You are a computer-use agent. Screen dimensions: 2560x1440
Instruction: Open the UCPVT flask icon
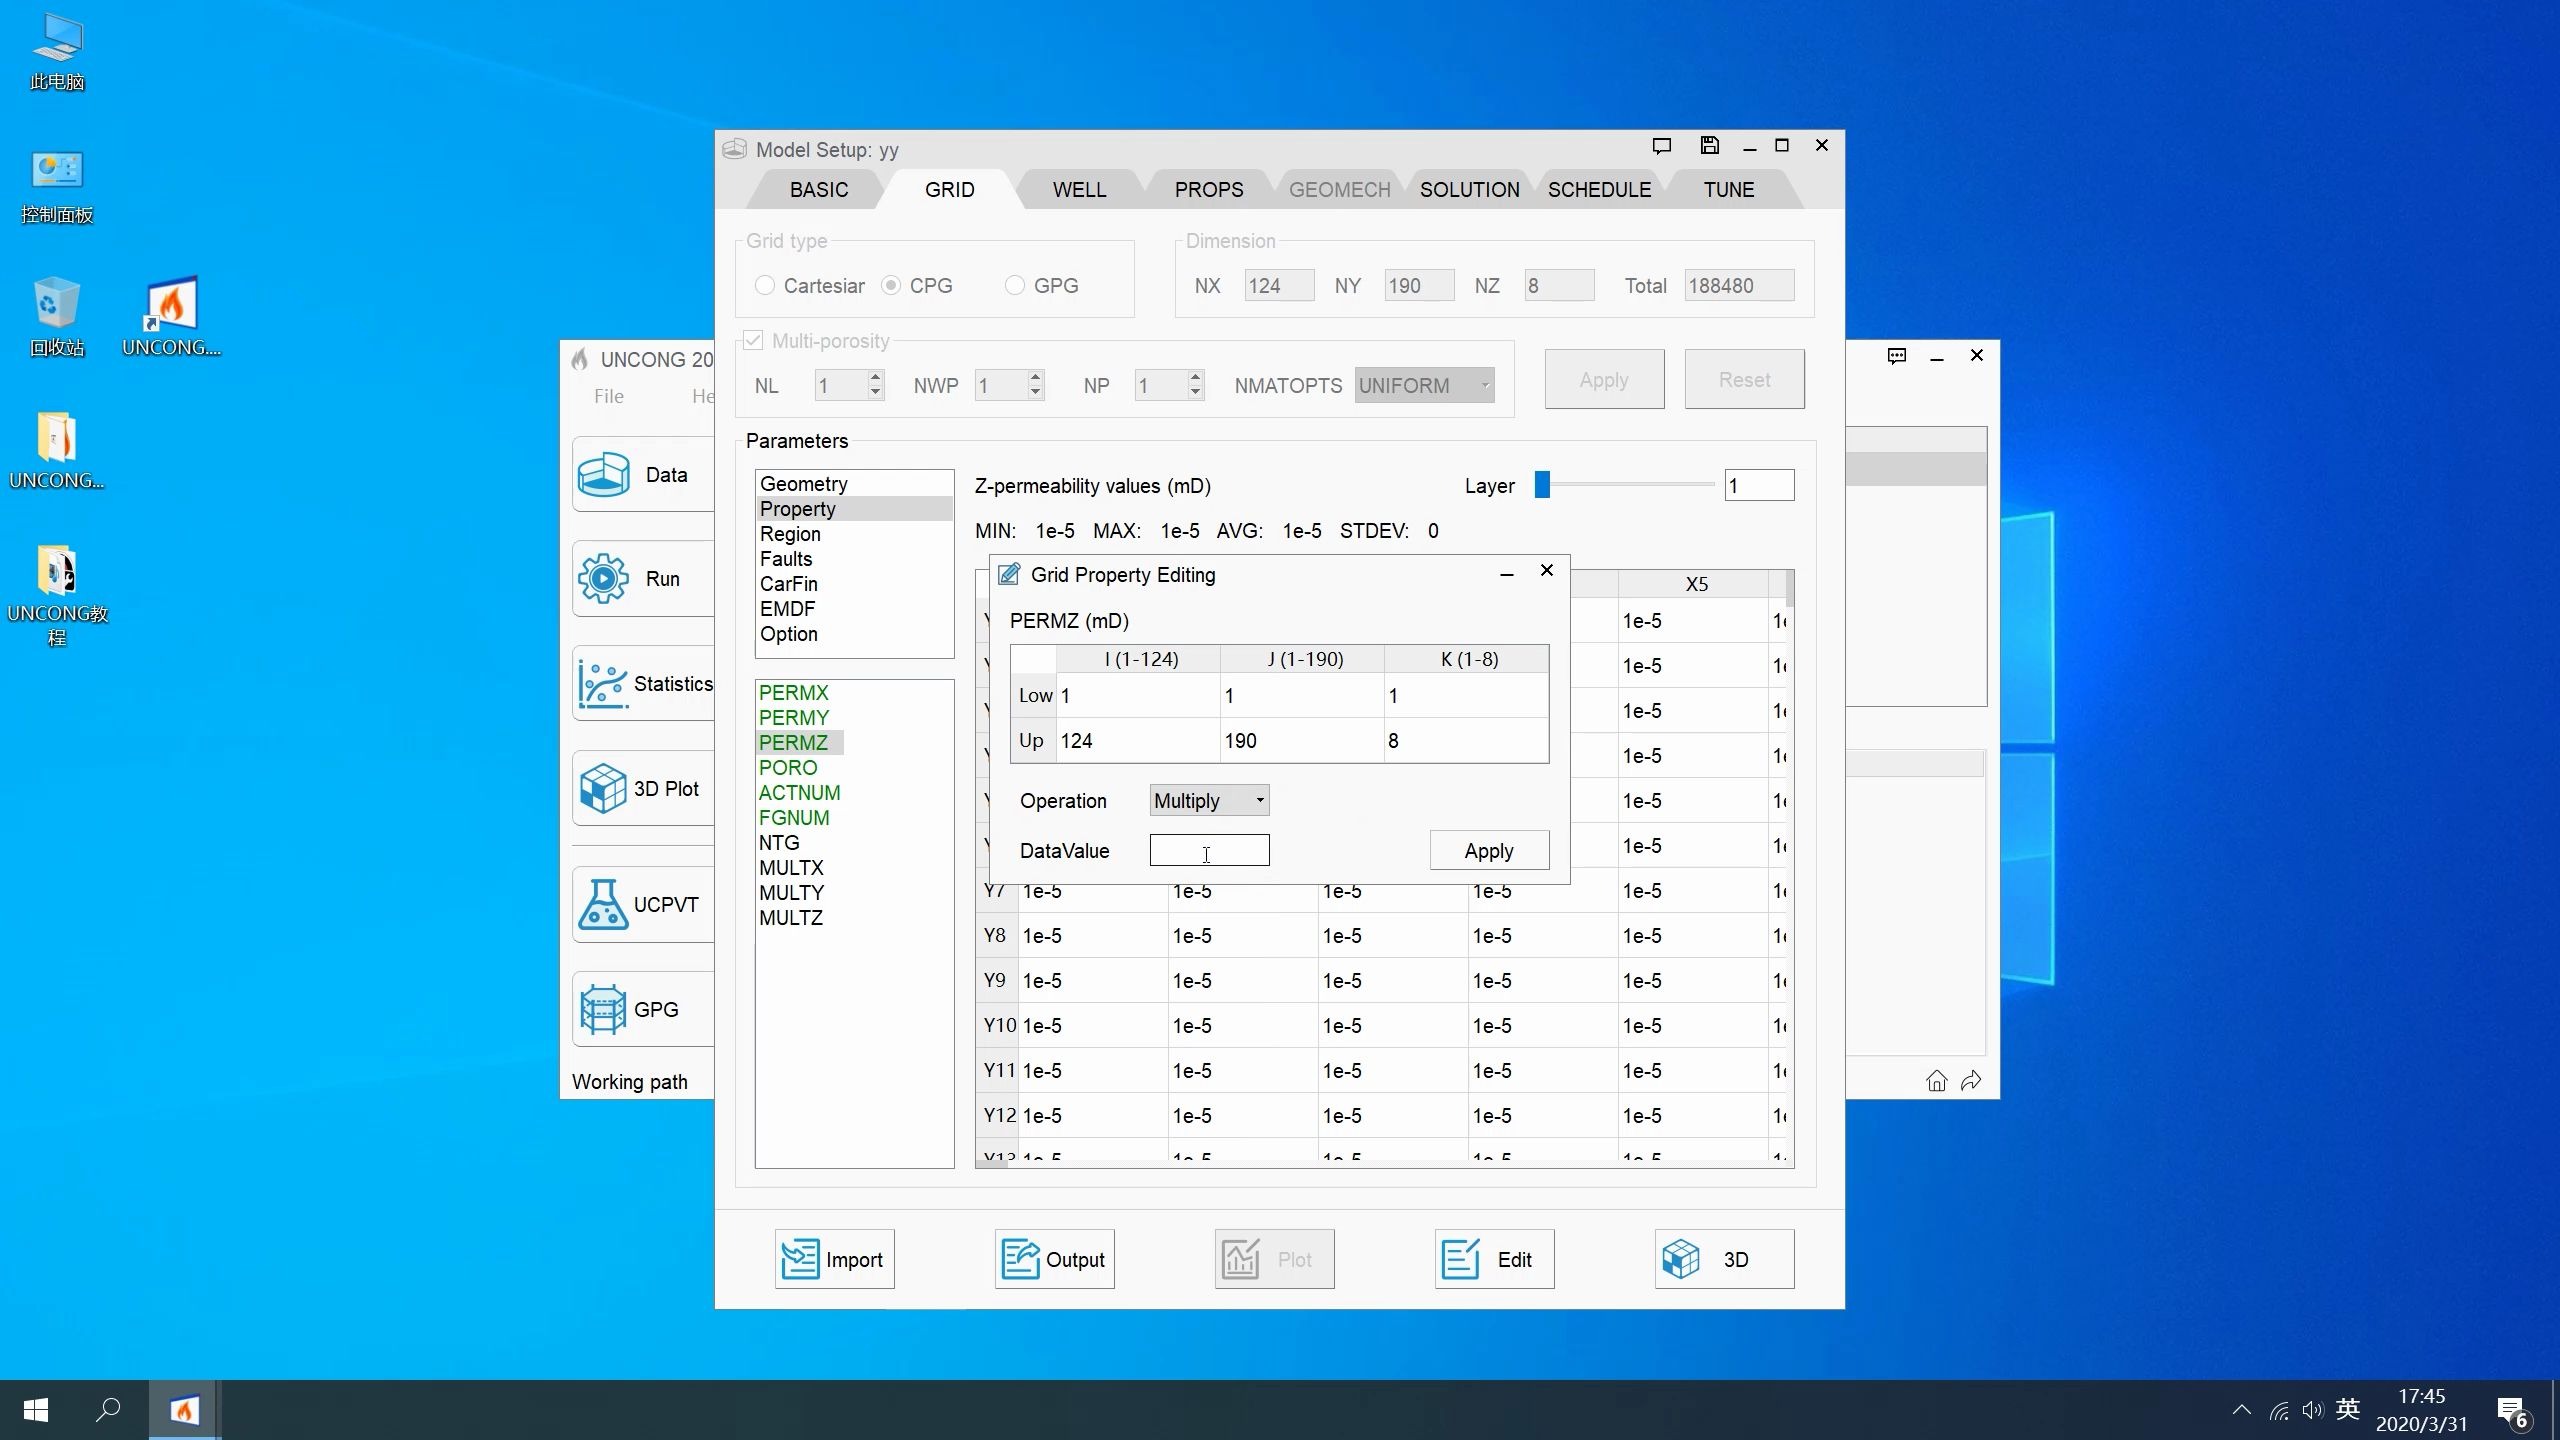pos(603,904)
